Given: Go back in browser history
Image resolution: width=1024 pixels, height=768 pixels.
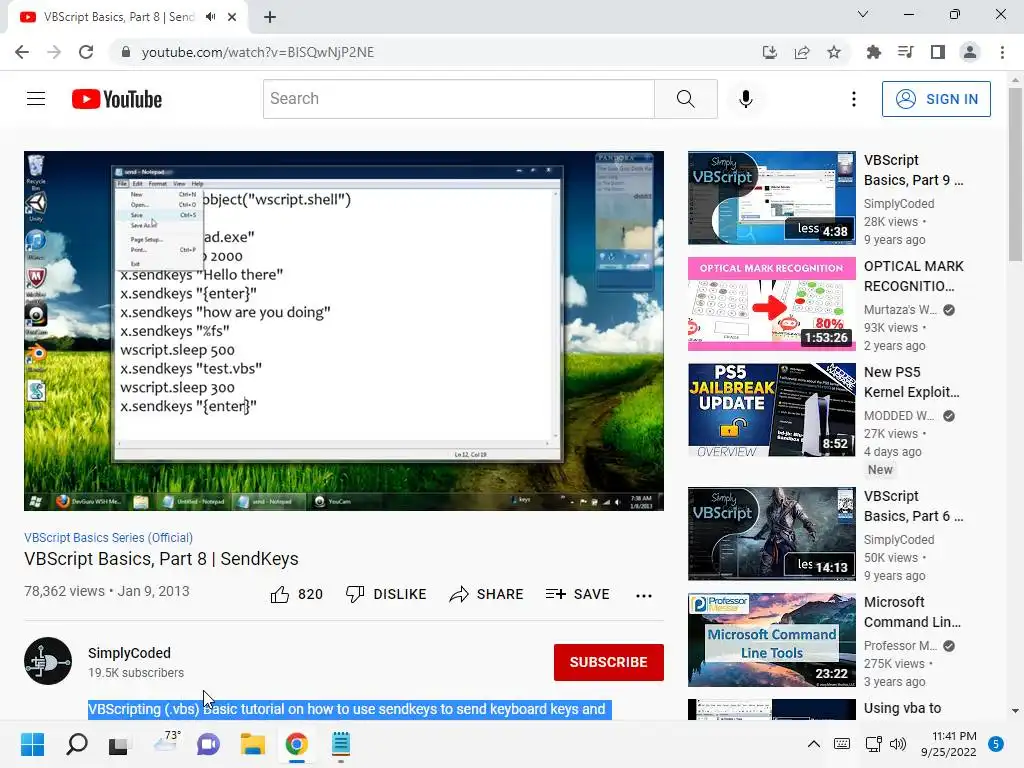Looking at the screenshot, I should click(x=22, y=52).
